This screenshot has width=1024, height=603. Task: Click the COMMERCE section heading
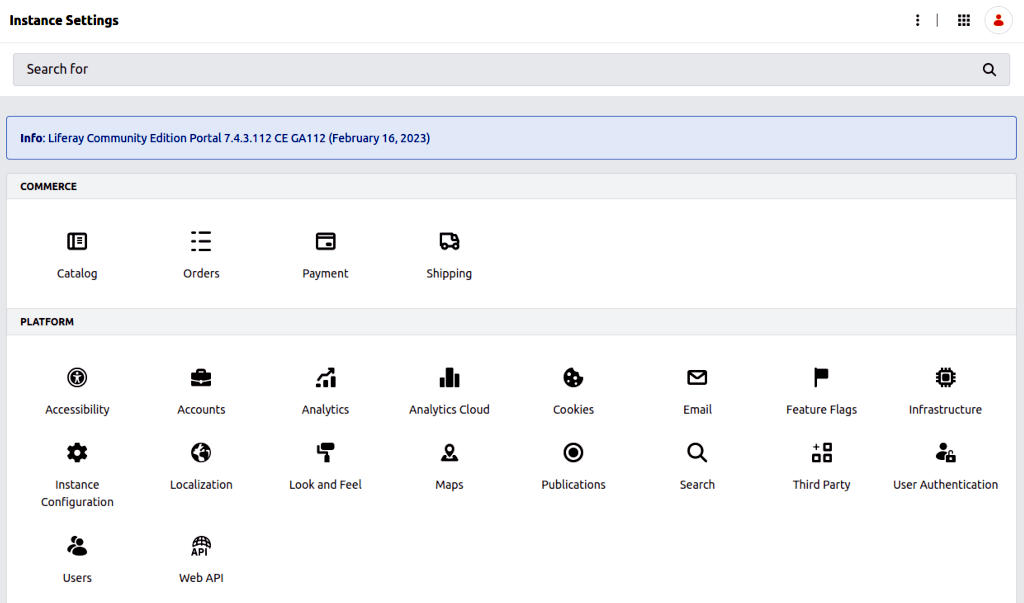point(48,186)
